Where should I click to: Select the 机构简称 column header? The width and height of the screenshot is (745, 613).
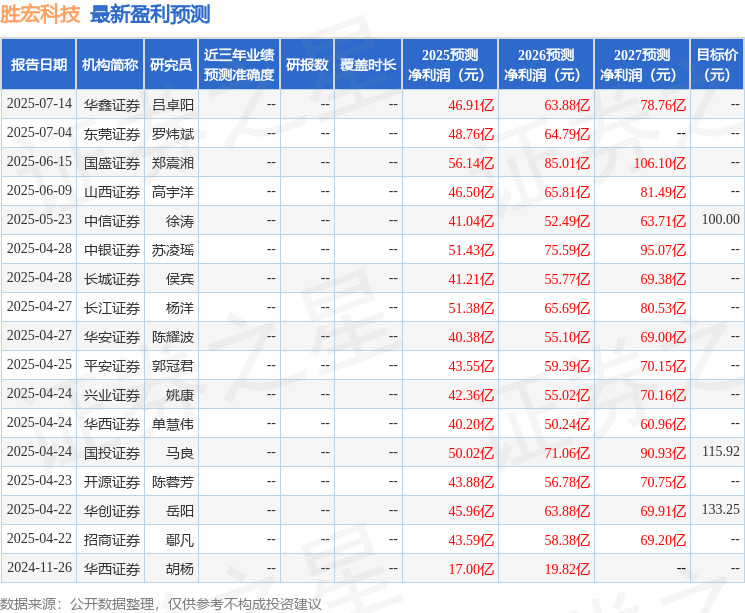[x=110, y=65]
